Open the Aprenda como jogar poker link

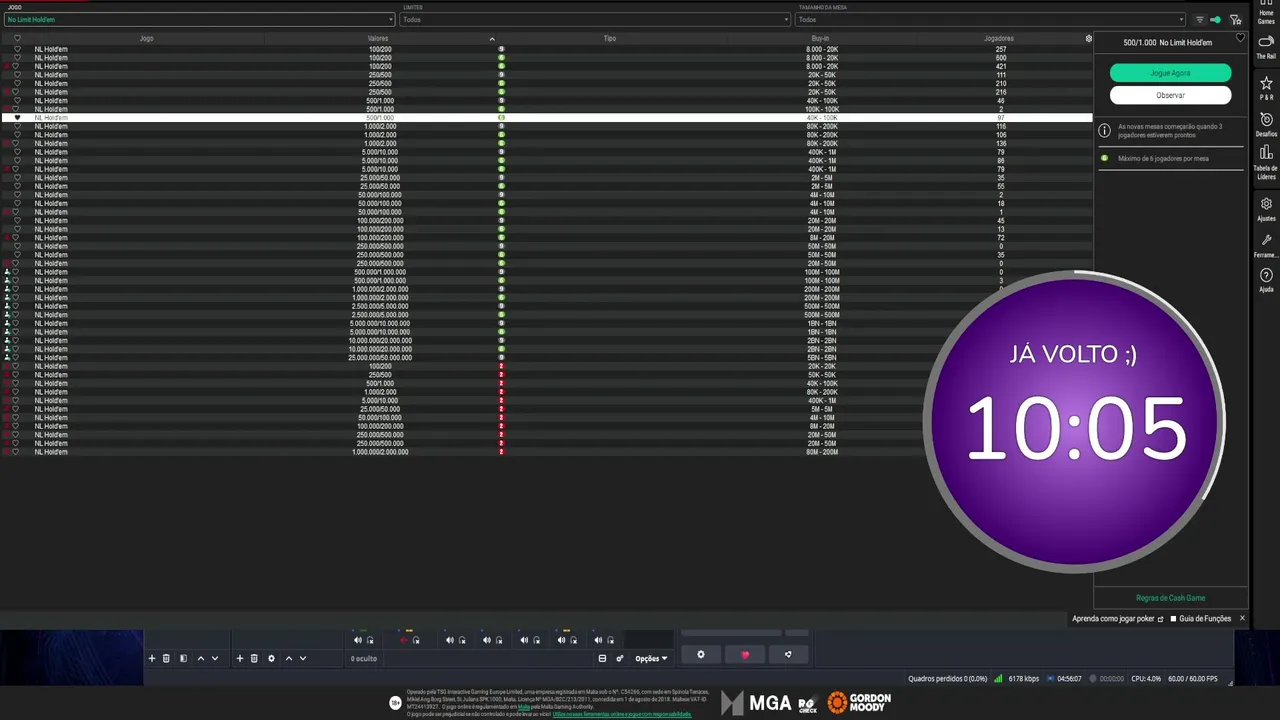coord(1118,619)
